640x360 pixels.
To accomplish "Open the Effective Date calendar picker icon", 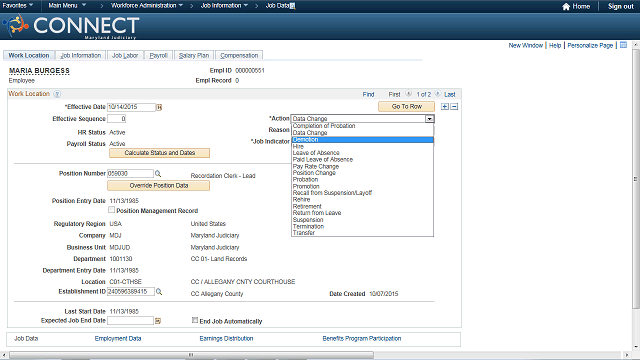I will pos(159,107).
